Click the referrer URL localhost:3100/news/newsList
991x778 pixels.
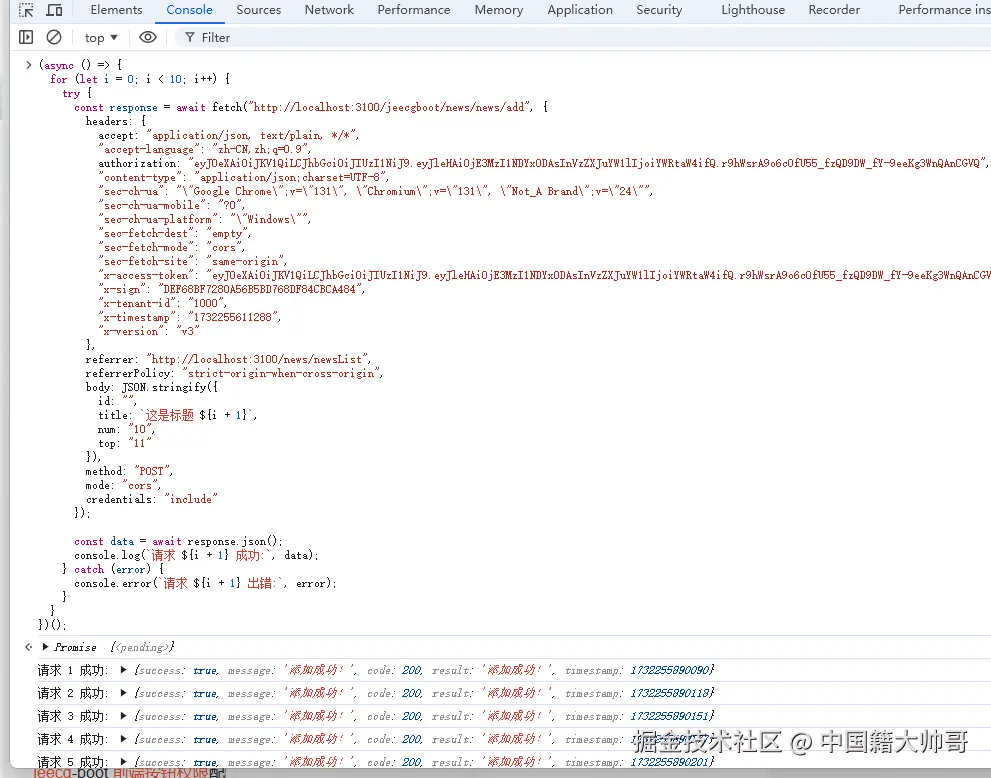tap(258, 359)
